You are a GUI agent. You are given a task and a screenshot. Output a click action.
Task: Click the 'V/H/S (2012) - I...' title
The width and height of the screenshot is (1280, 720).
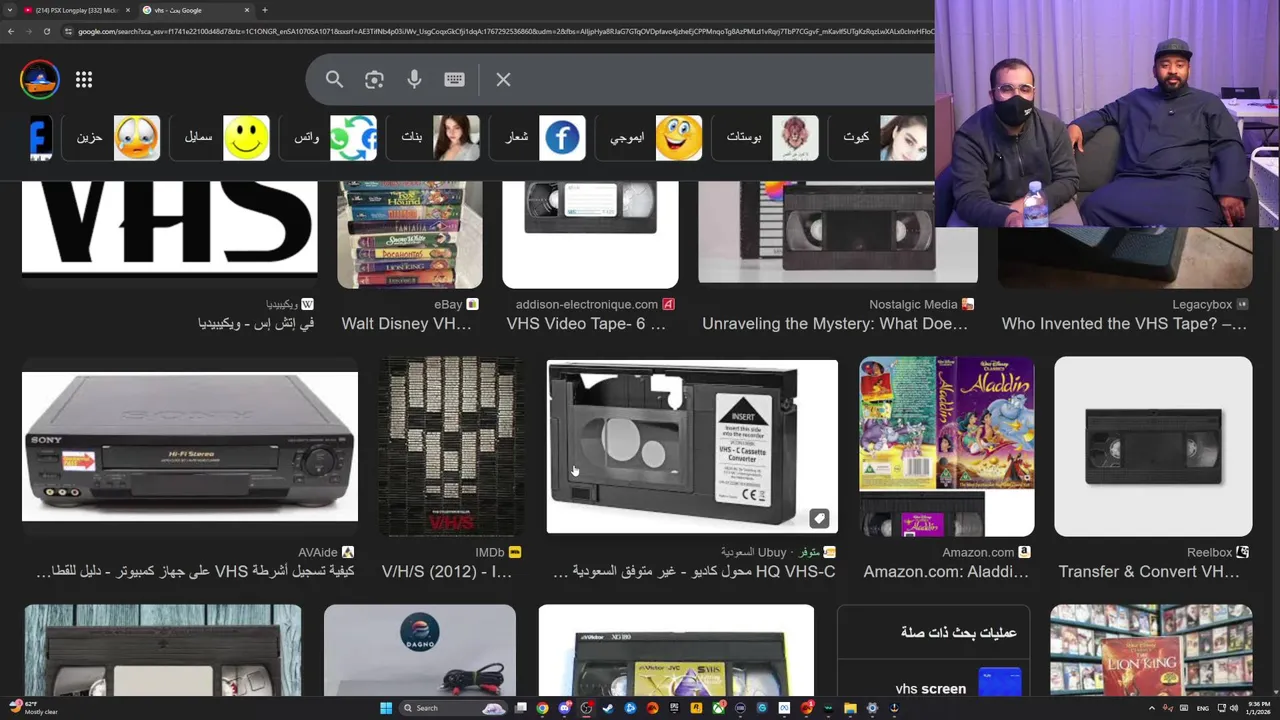click(x=447, y=571)
